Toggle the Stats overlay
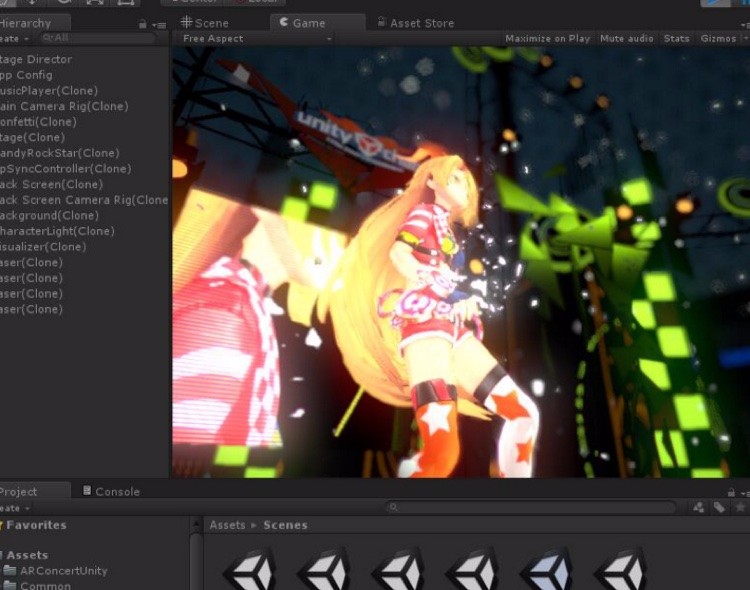 676,39
